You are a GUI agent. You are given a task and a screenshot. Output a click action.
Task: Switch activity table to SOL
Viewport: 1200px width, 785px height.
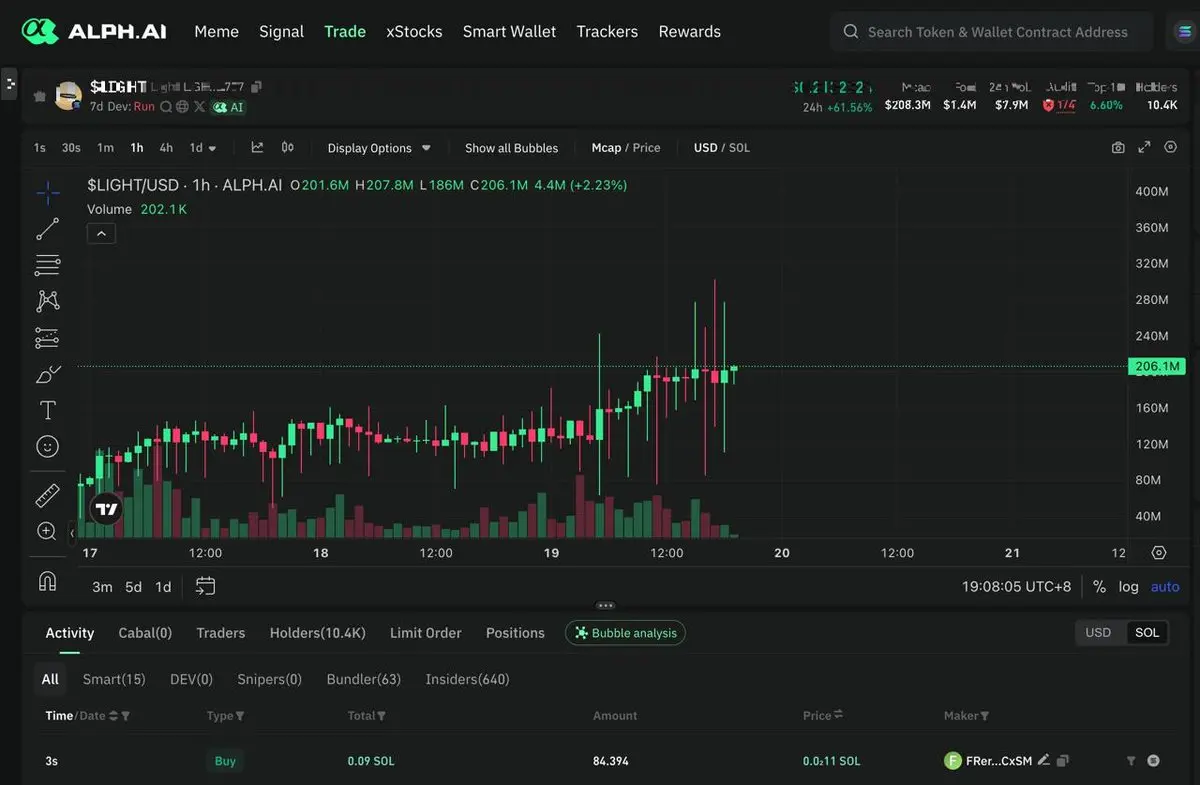1147,632
